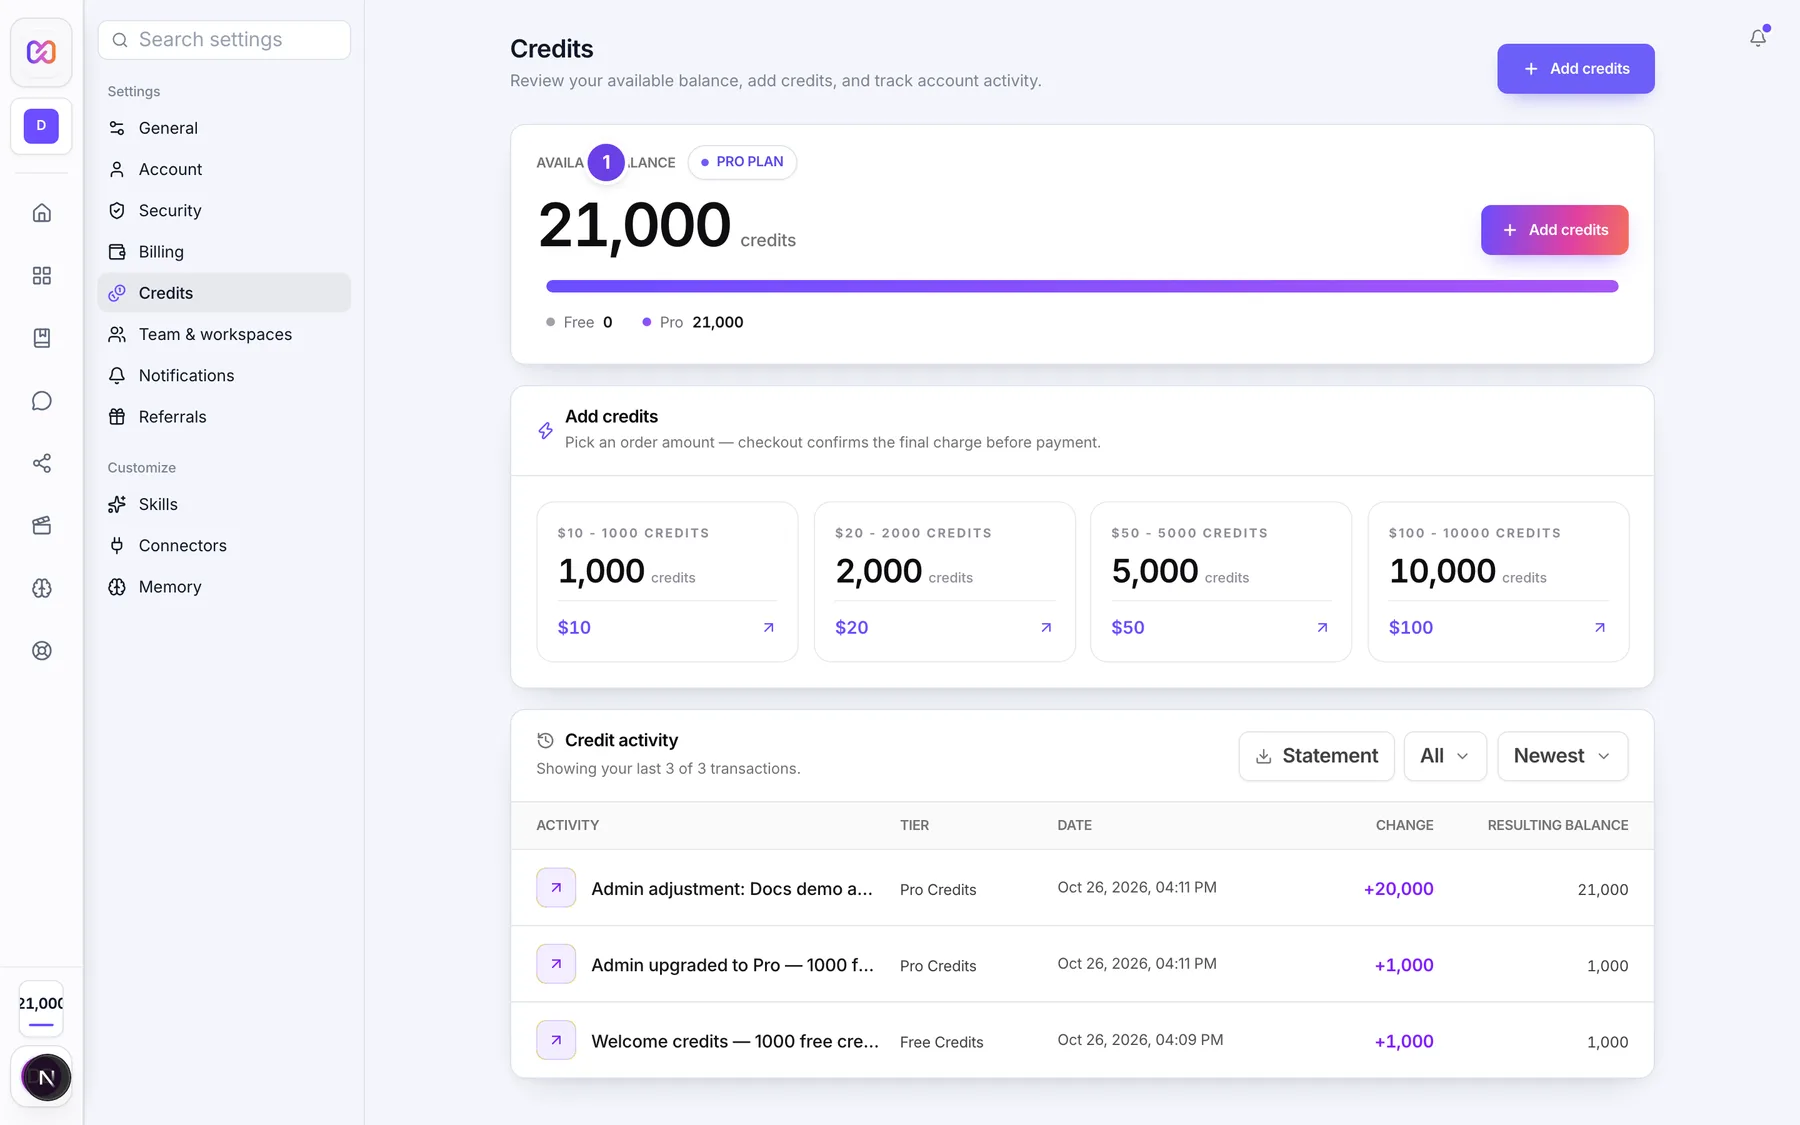Open Notifications settings
The image size is (1800, 1125).
(224, 376)
